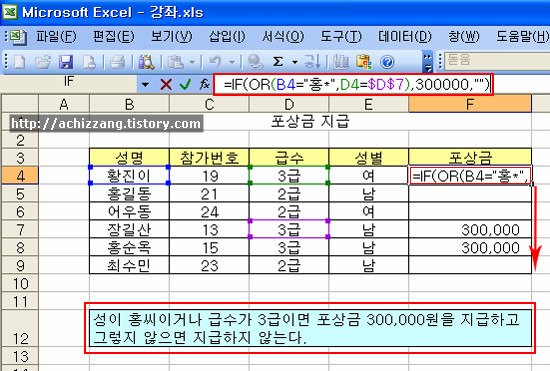Select column B header
Image resolution: width=550 pixels, height=371 pixels.
(x=129, y=104)
